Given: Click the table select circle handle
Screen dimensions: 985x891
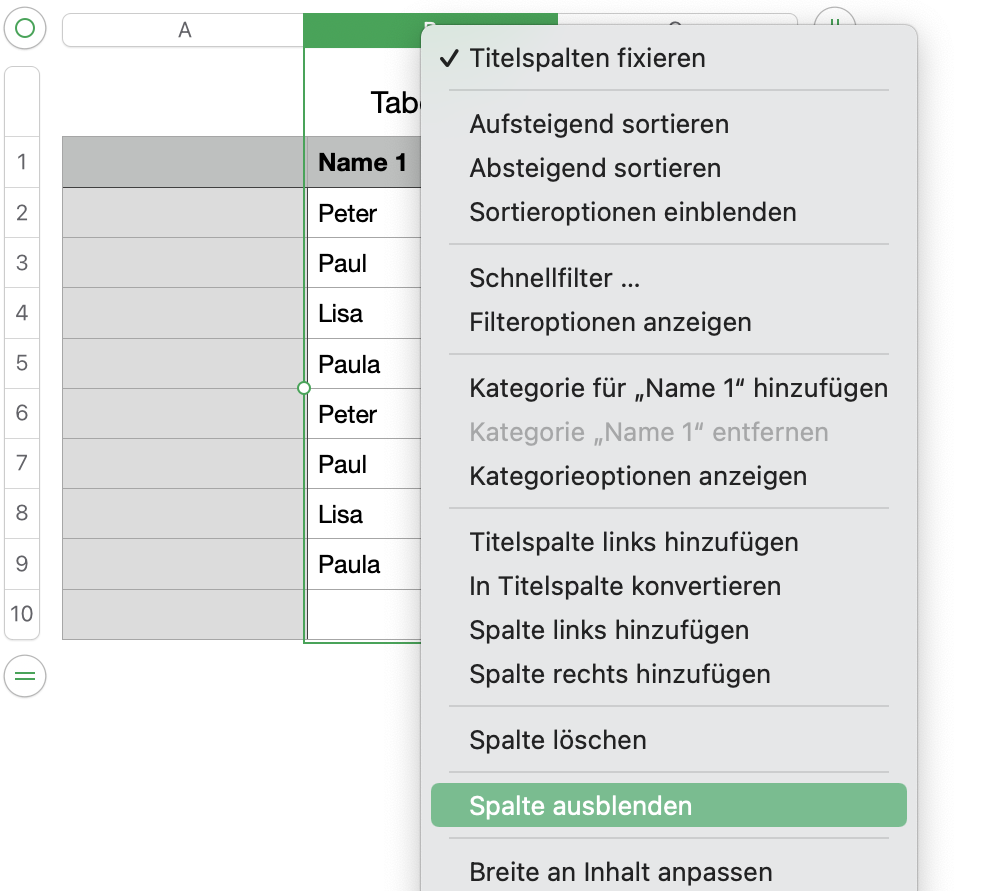Looking at the screenshot, I should (25, 30).
